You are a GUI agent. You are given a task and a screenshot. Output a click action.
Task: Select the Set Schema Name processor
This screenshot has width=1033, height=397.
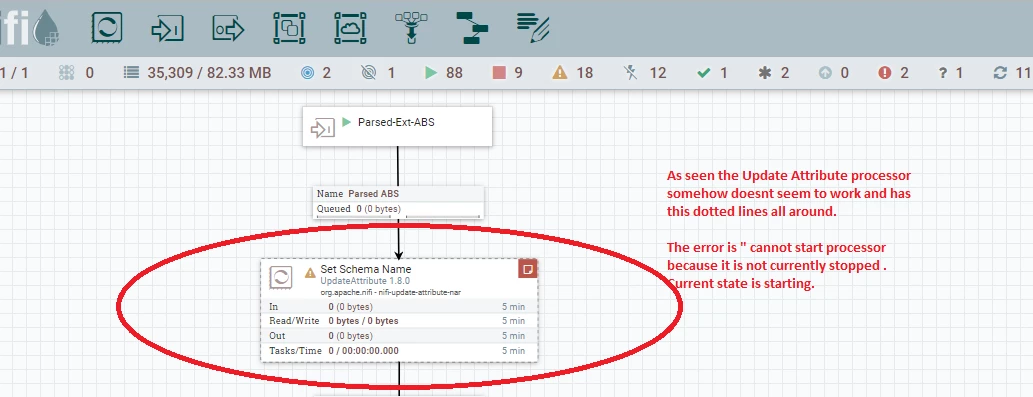click(x=399, y=309)
